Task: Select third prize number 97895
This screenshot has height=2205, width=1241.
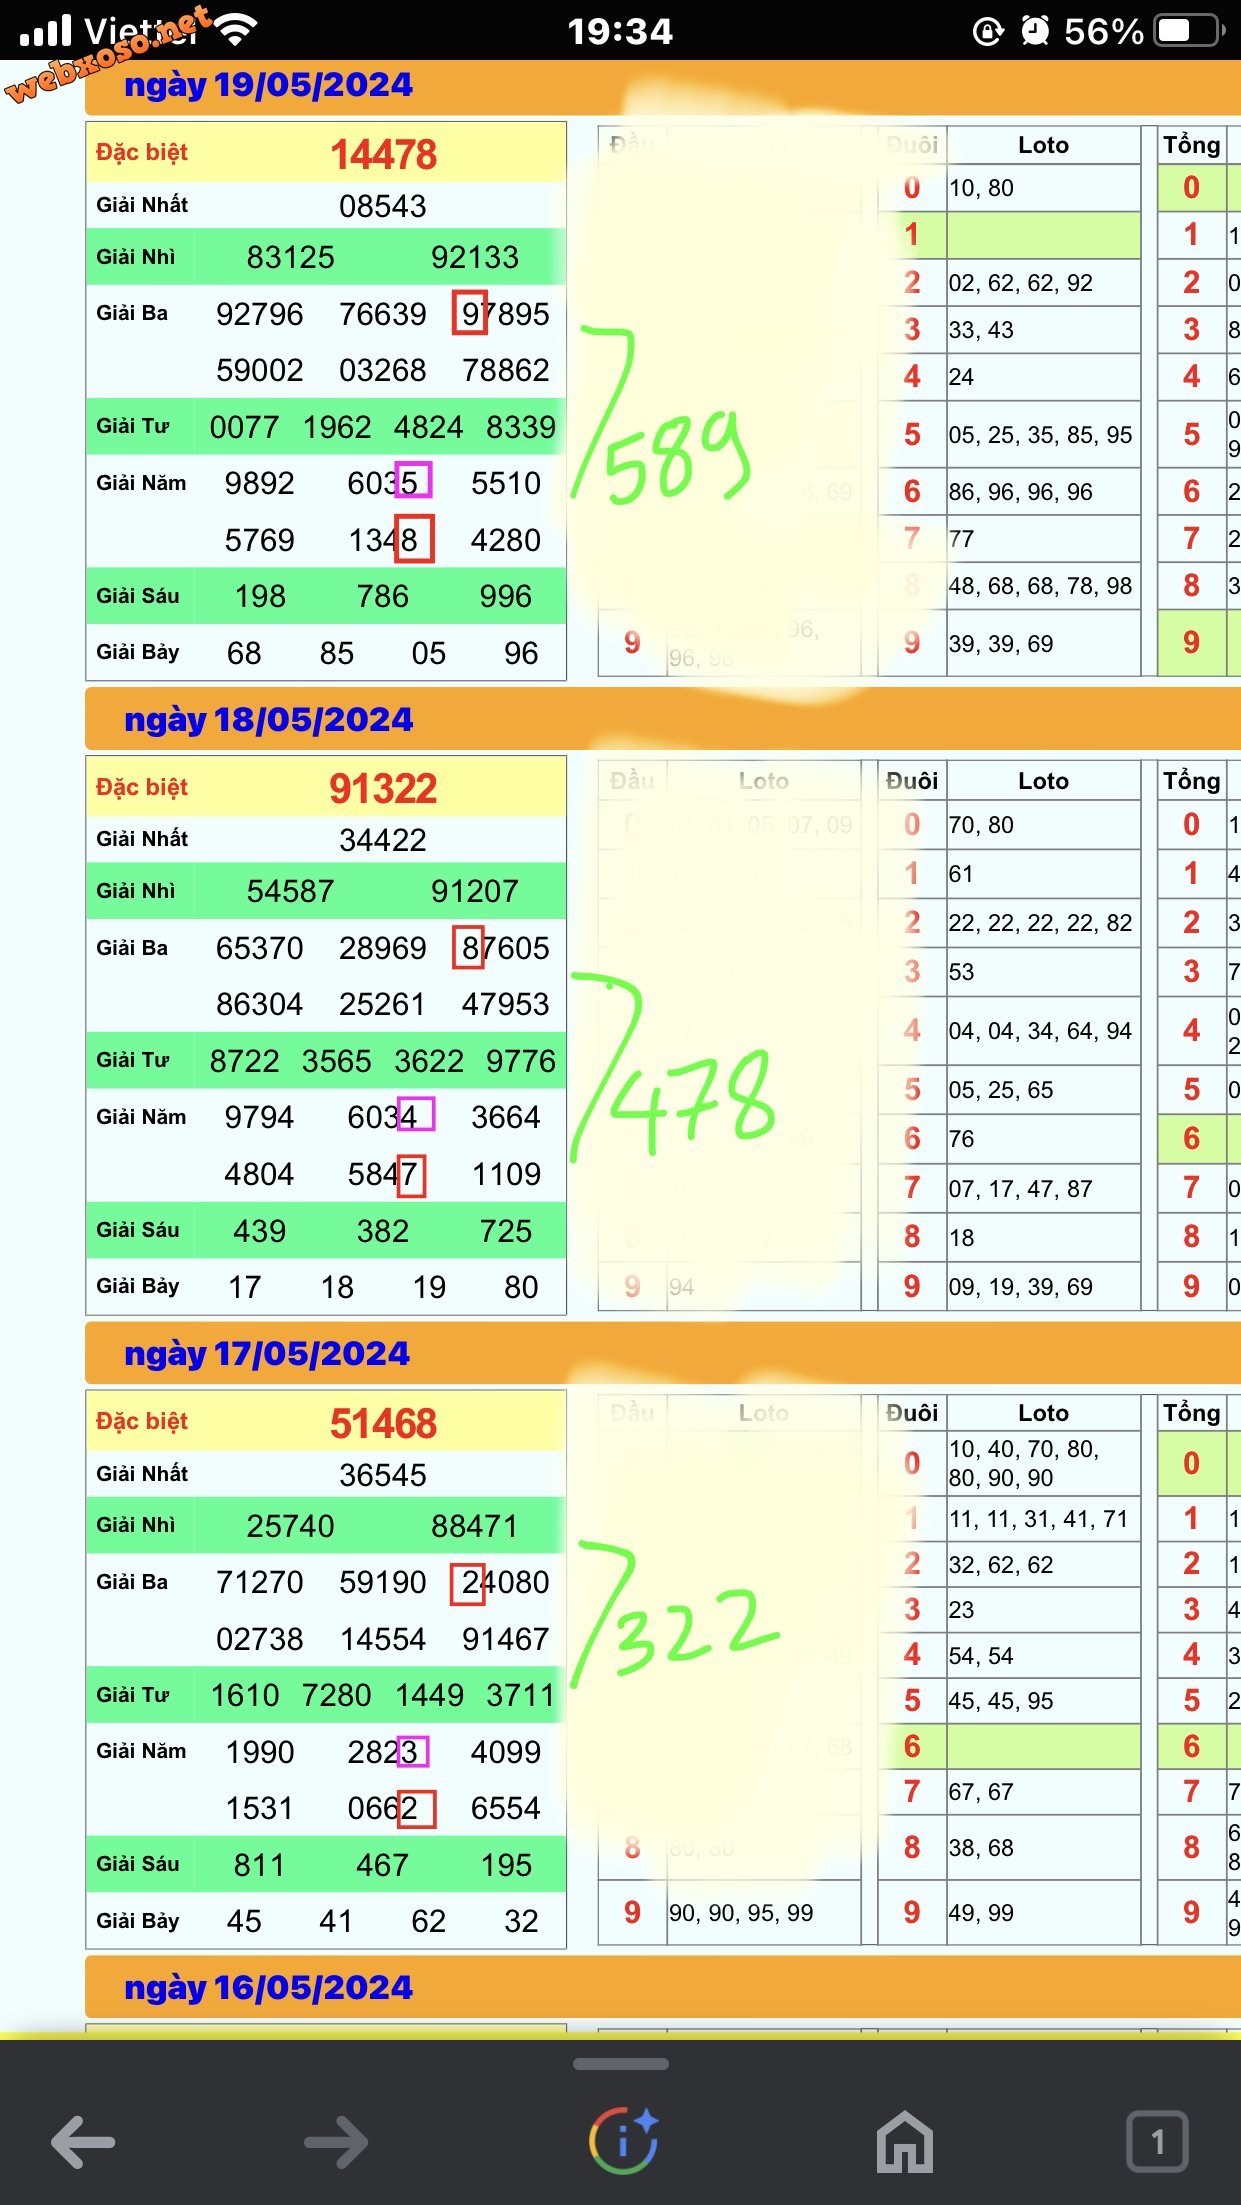Action: tap(506, 314)
